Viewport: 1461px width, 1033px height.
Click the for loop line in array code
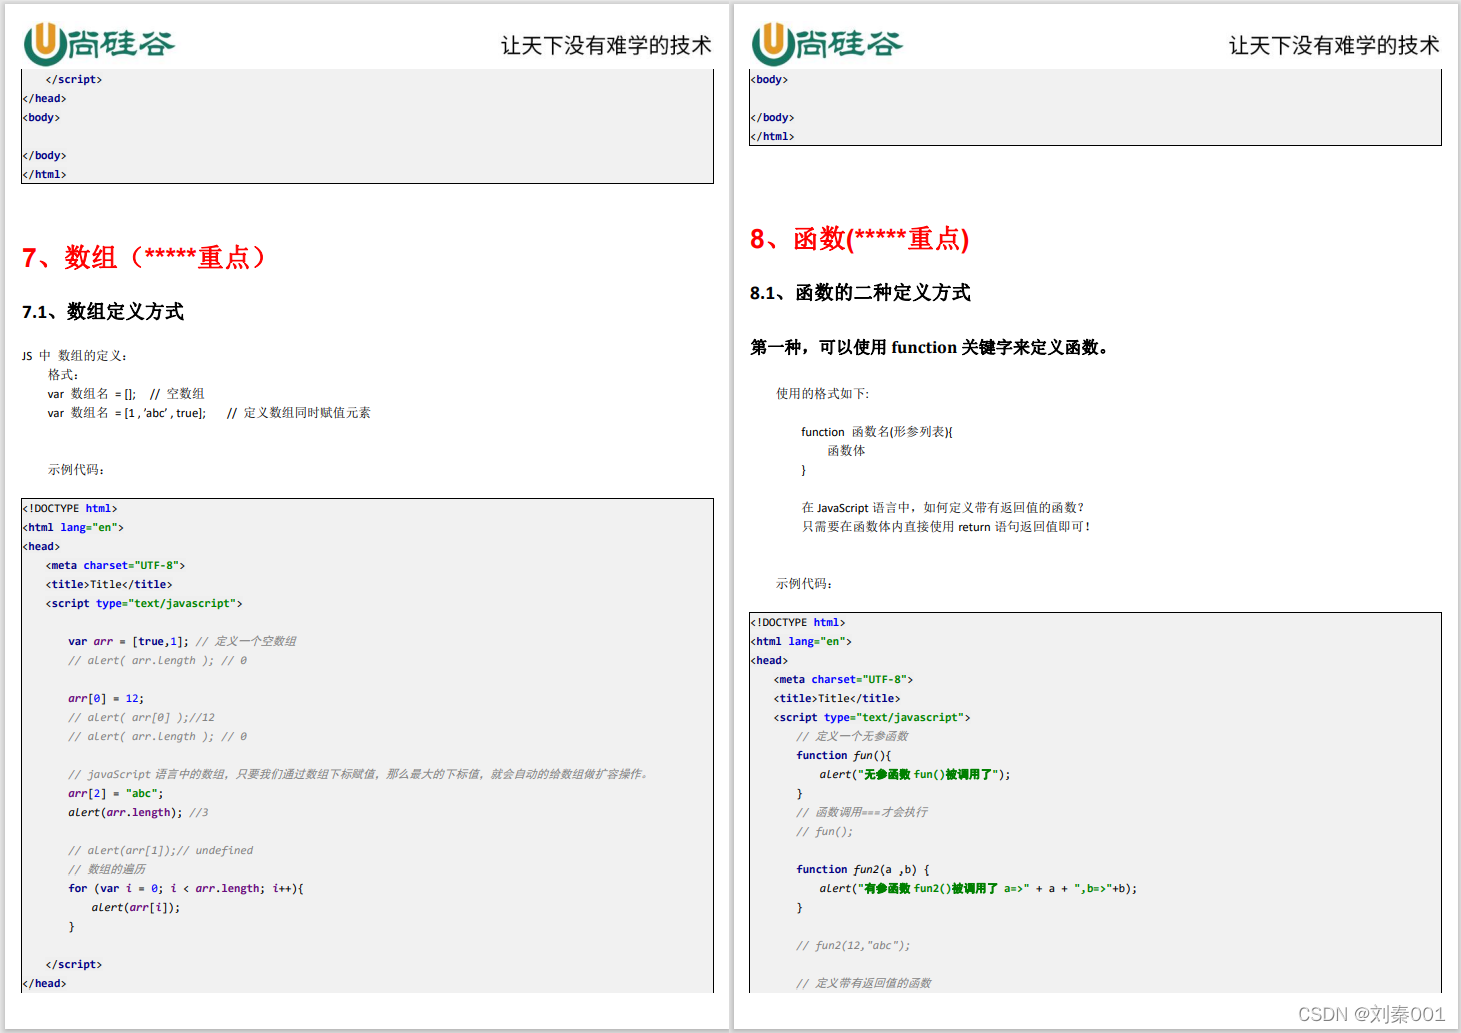point(186,889)
